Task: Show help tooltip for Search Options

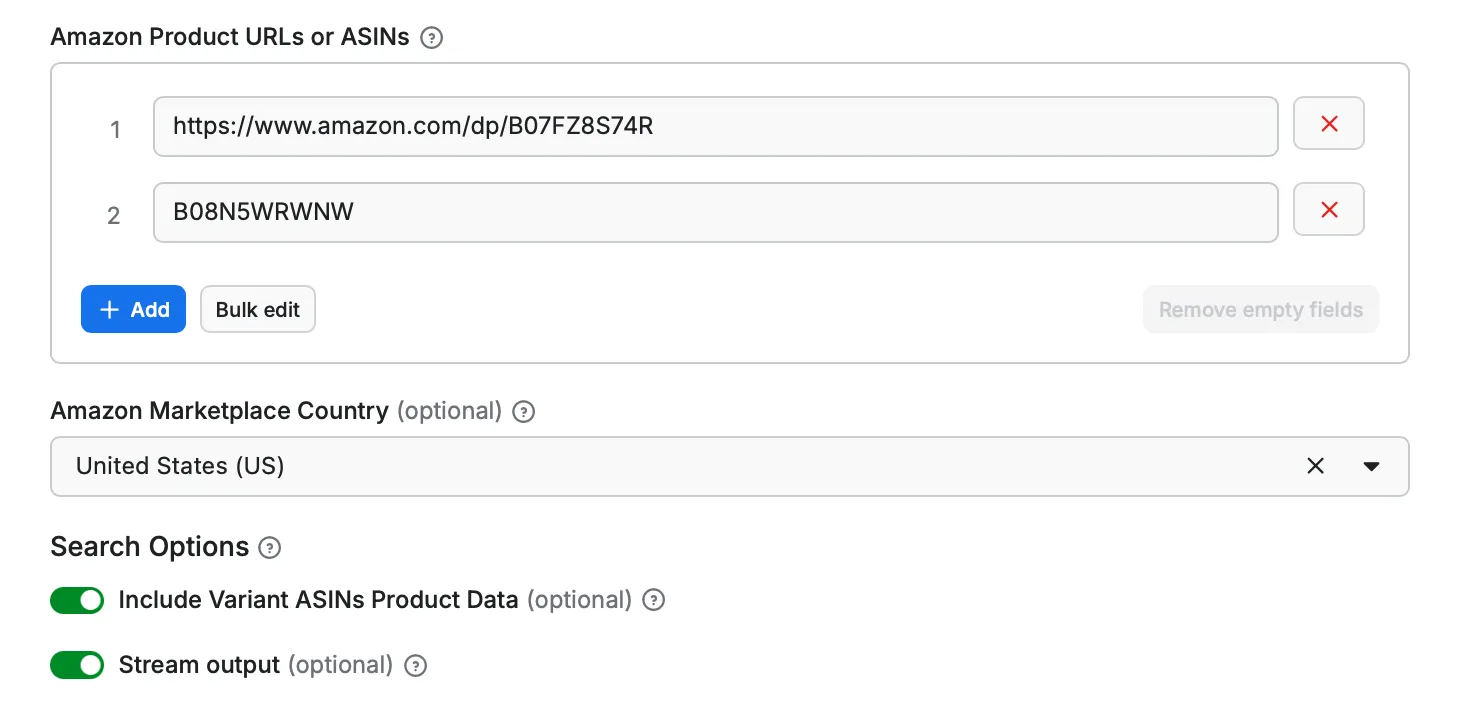Action: [x=270, y=548]
